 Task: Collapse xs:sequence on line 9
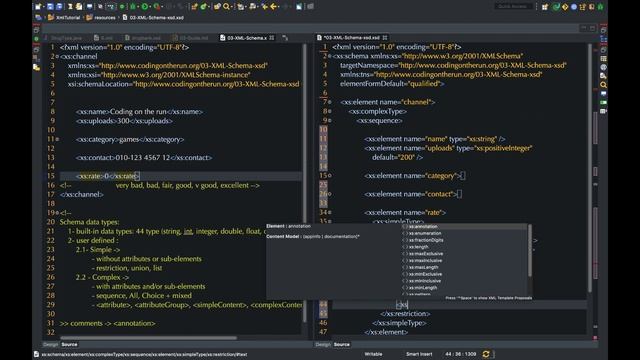(330, 120)
